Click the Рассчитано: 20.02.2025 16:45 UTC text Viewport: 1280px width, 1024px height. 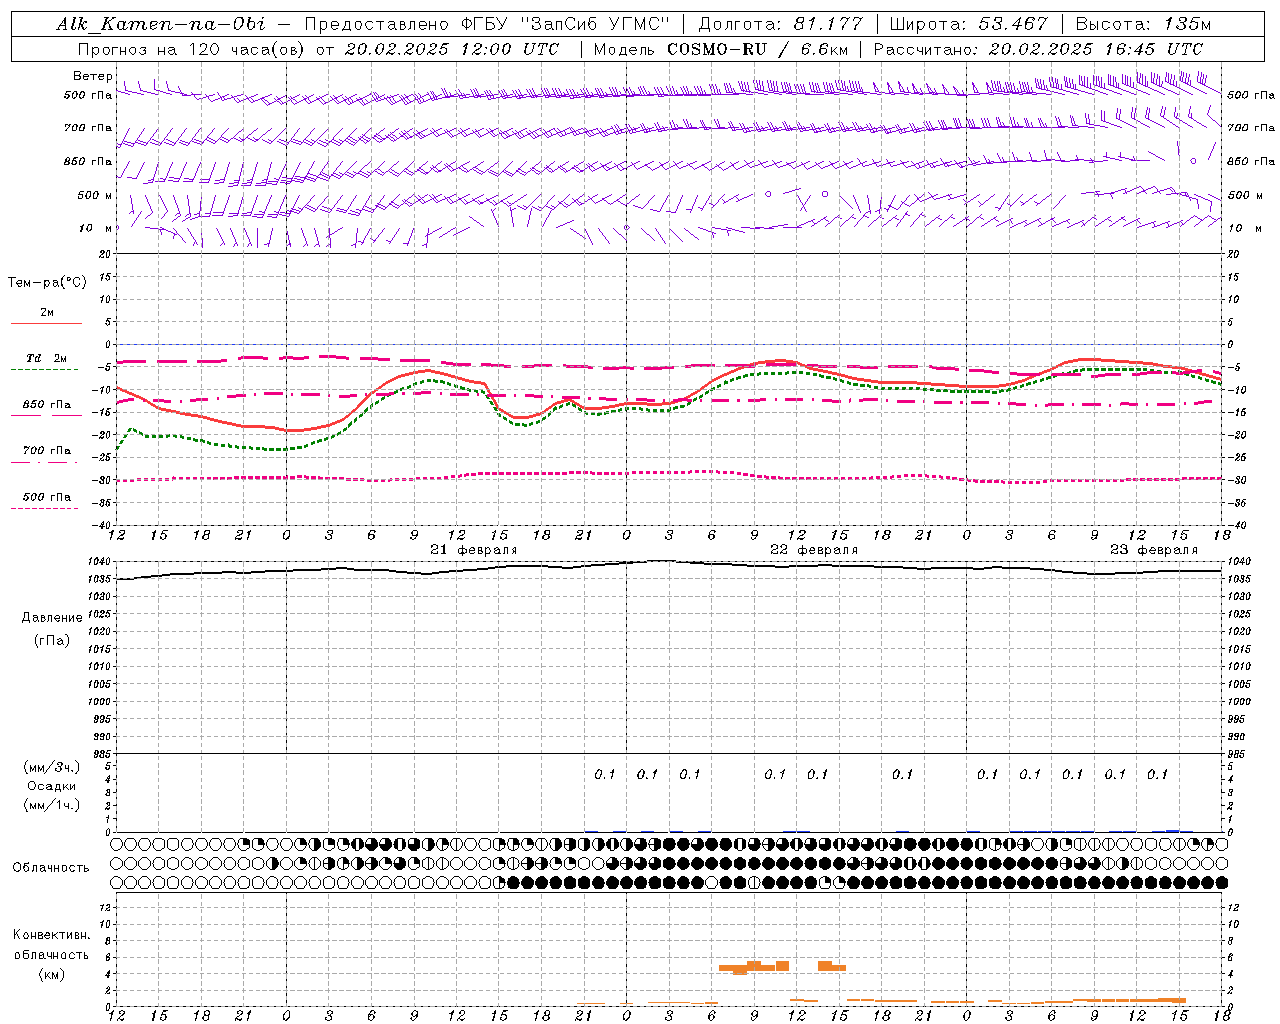[1038, 49]
